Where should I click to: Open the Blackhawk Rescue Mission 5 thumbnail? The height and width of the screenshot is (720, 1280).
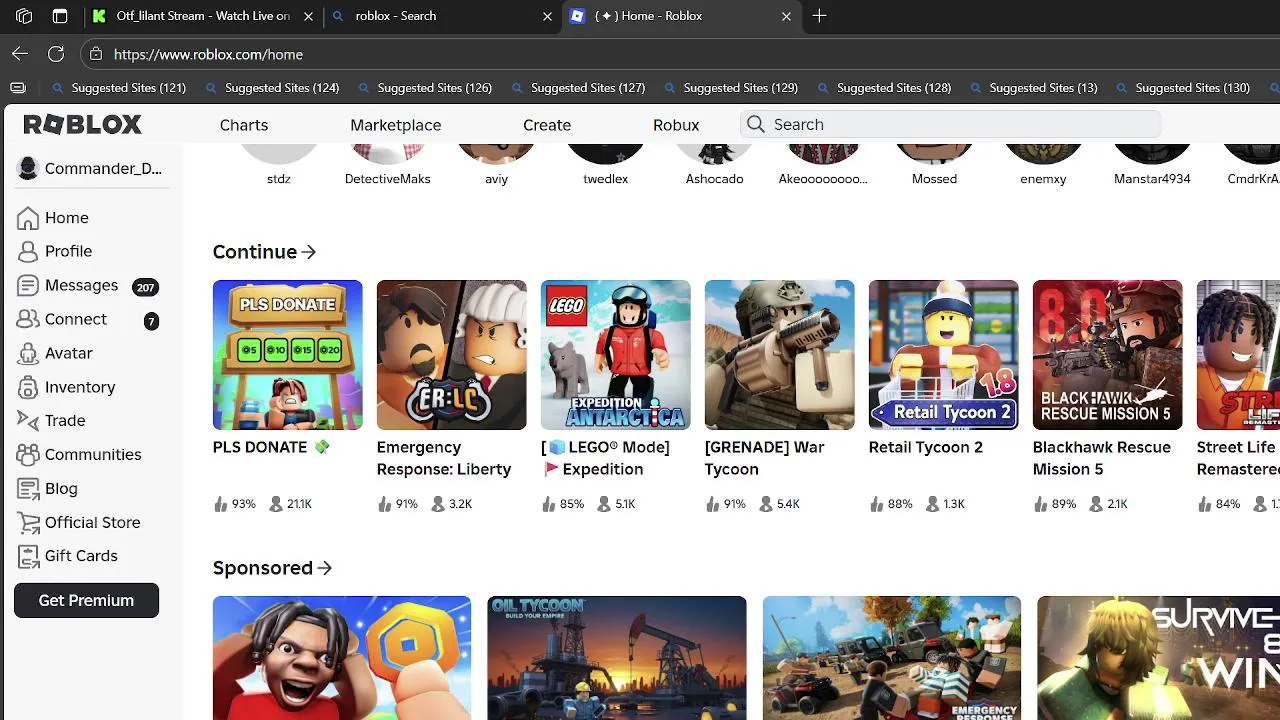coord(1107,355)
